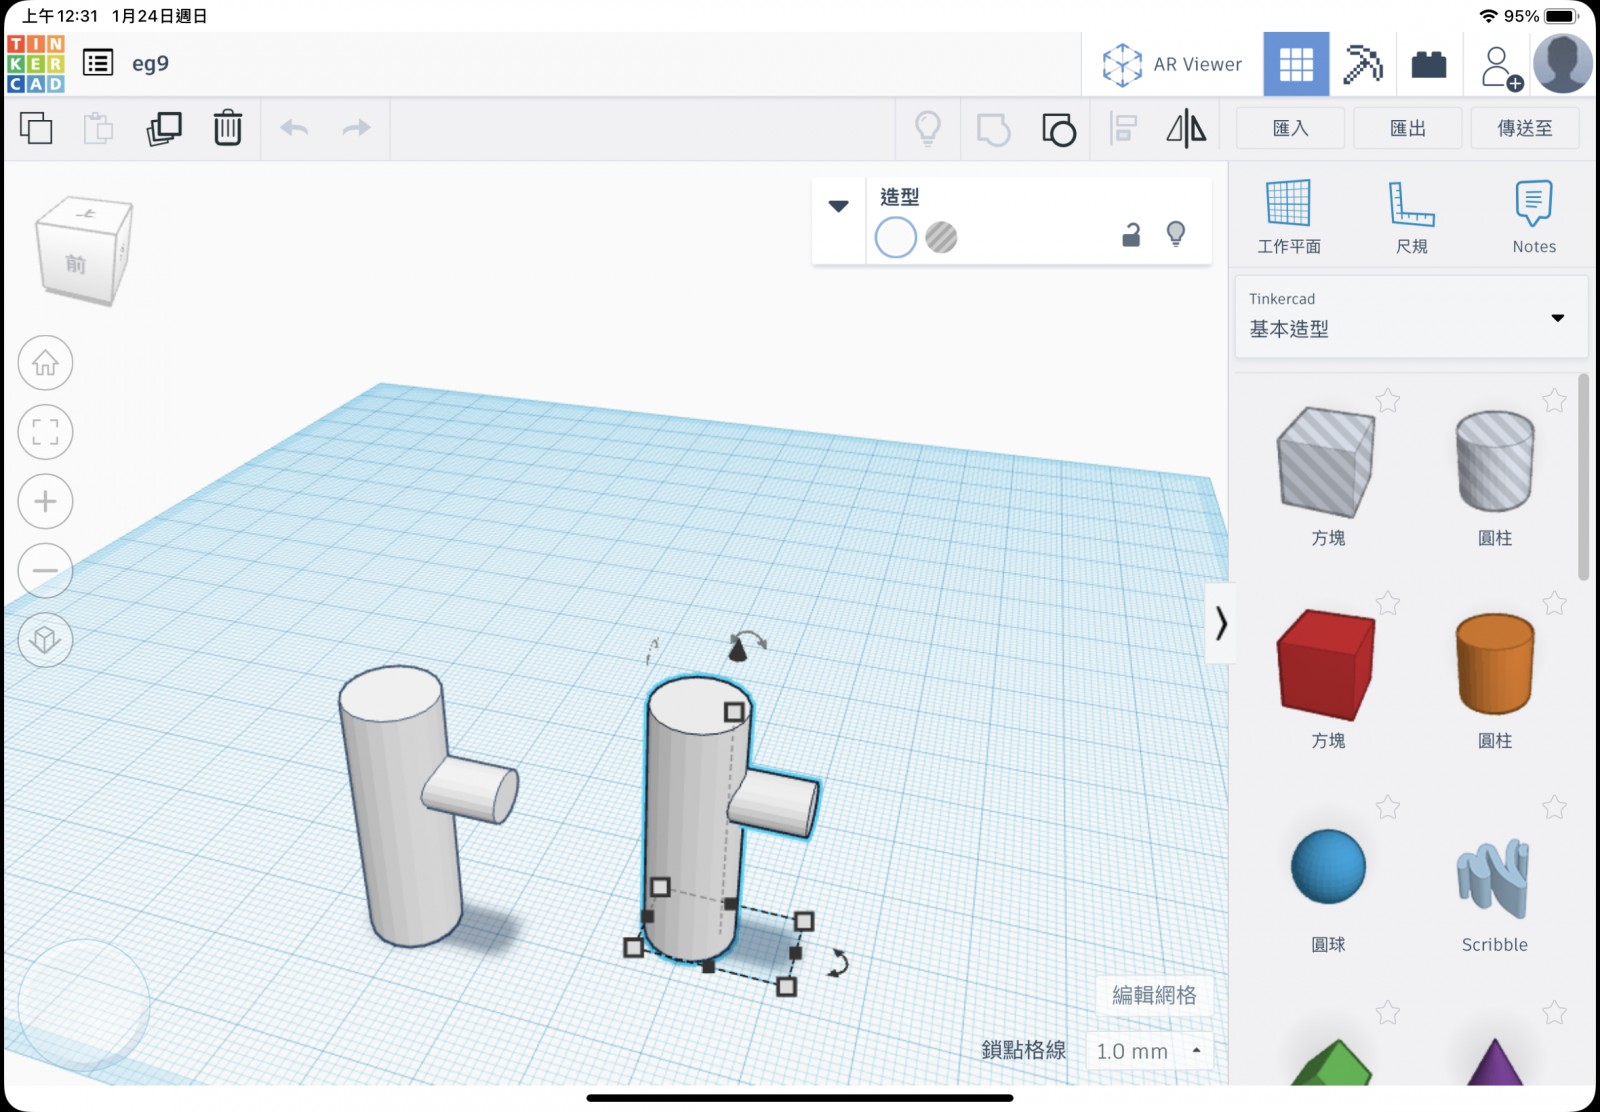This screenshot has width=1600, height=1112.
Task: Duplicate the selected shape
Action: coord(164,128)
